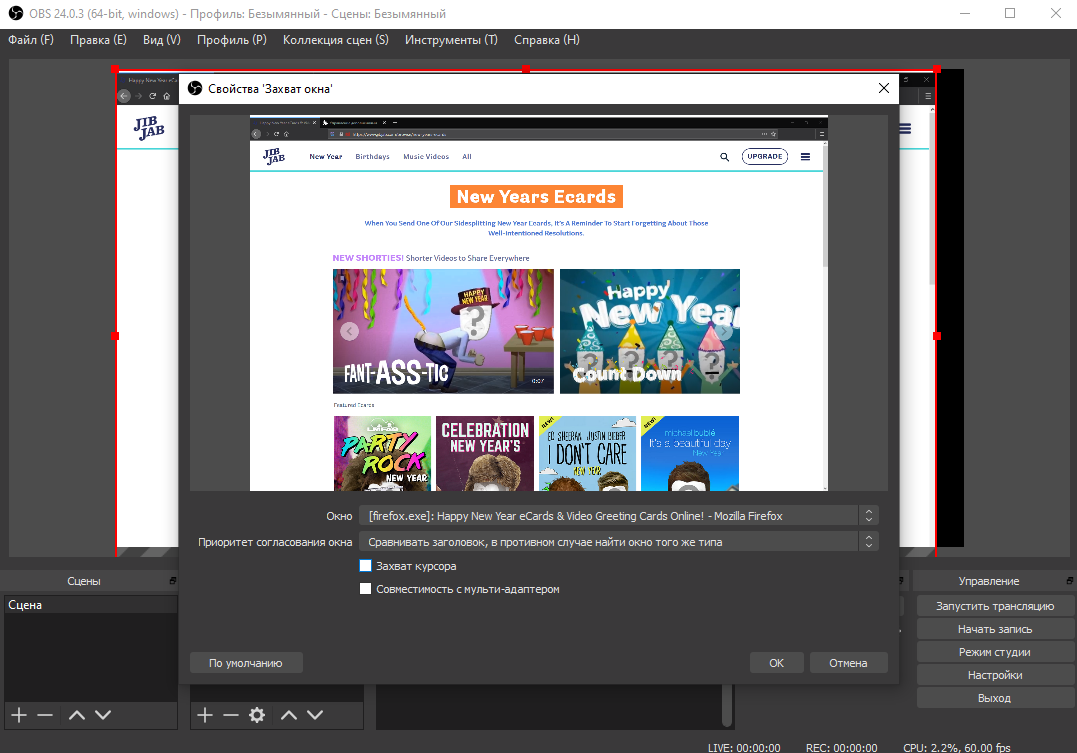Confirm dialog with OK button
1077x753 pixels.
tap(776, 663)
